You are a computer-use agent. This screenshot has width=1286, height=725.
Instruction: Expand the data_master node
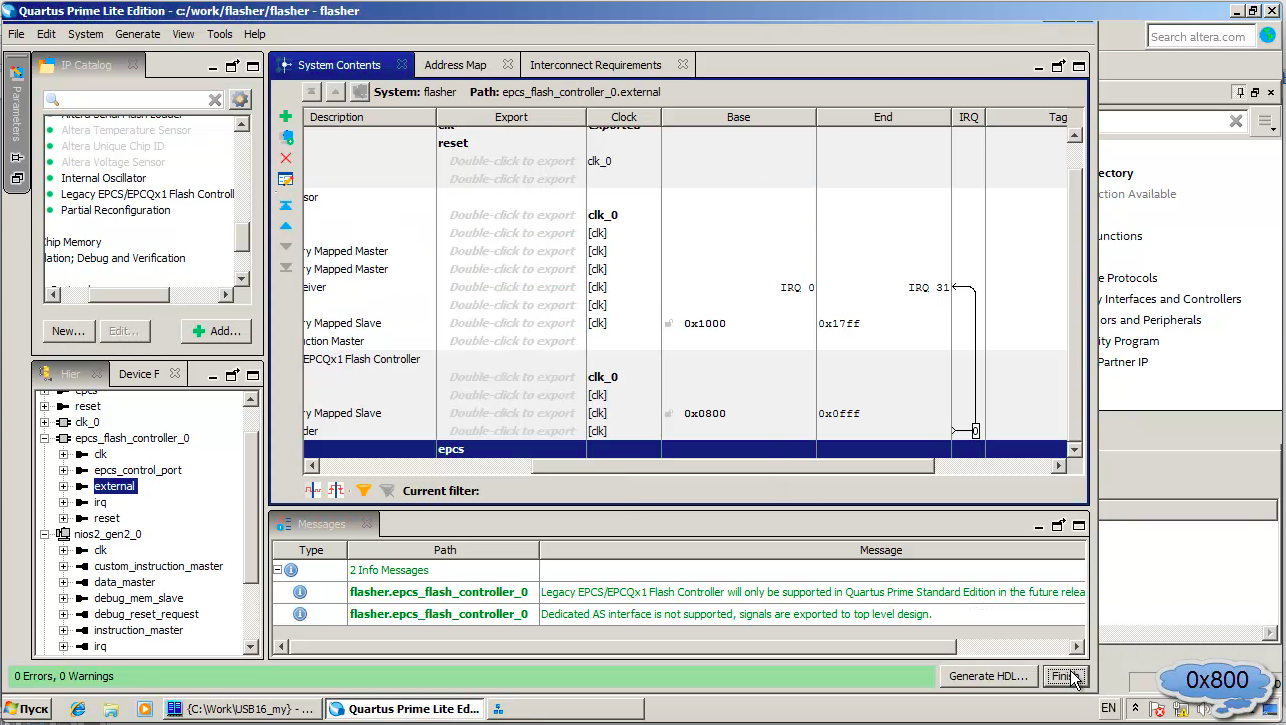[x=63, y=582]
